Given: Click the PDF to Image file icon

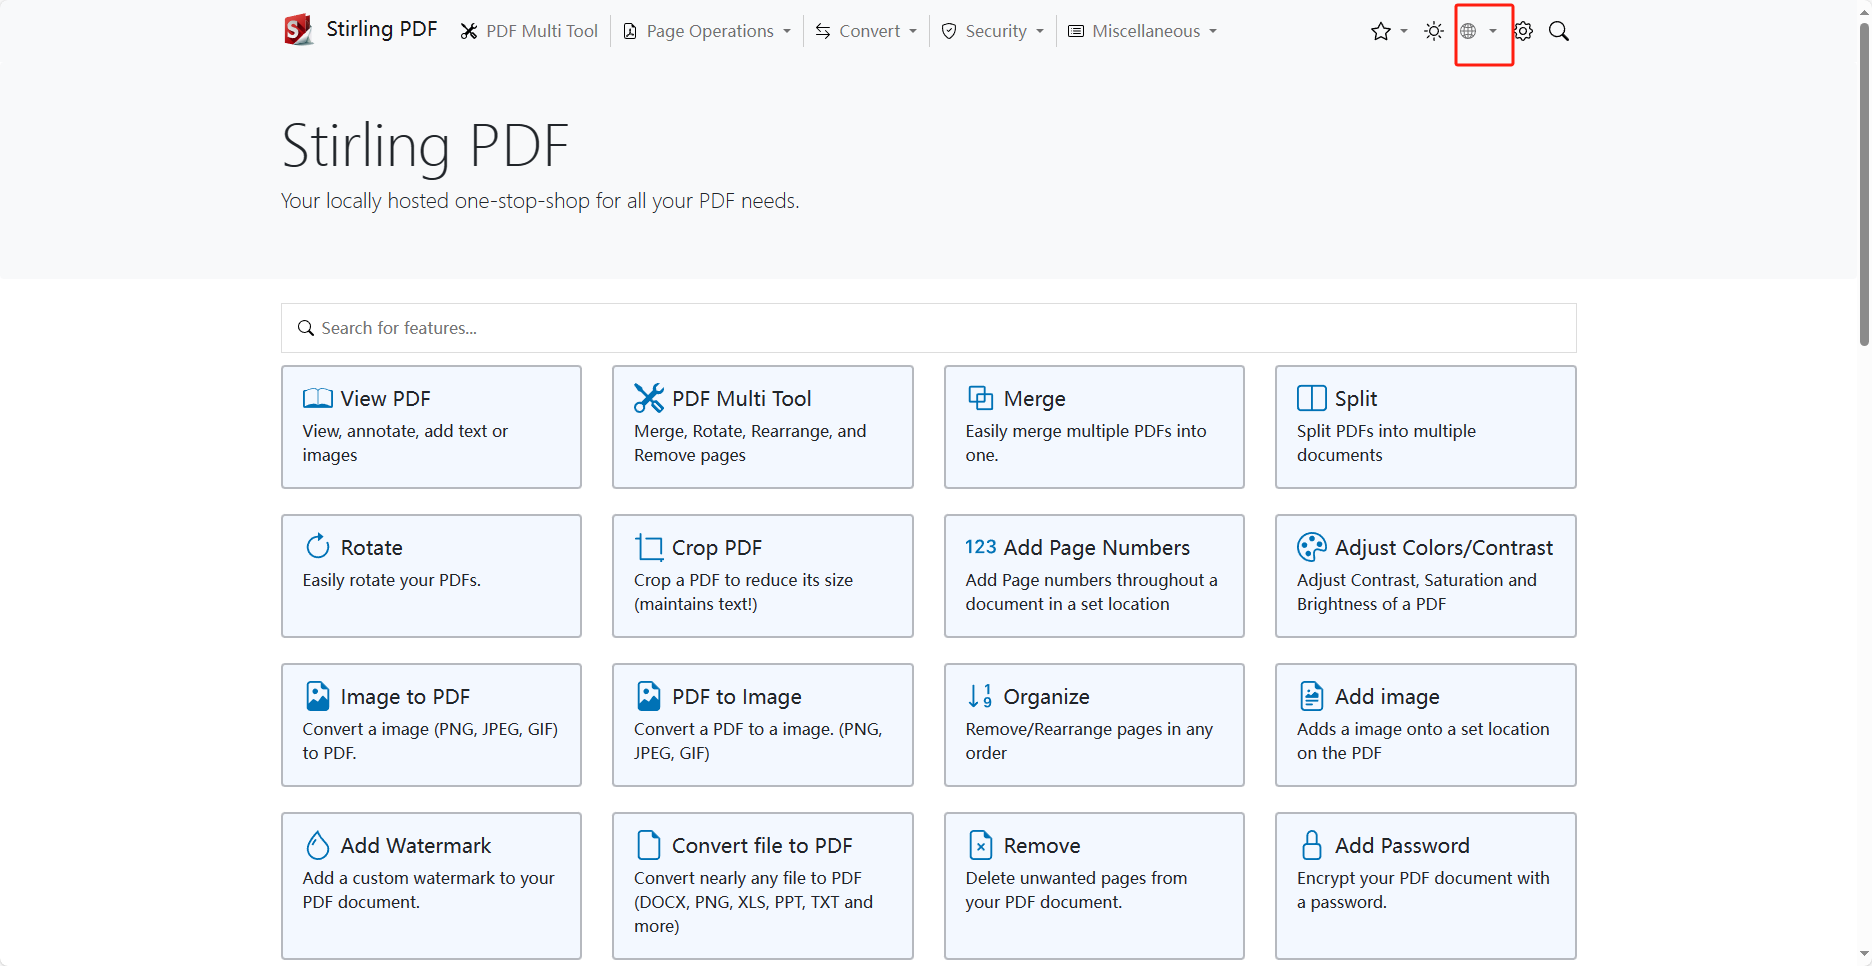Looking at the screenshot, I should point(649,696).
